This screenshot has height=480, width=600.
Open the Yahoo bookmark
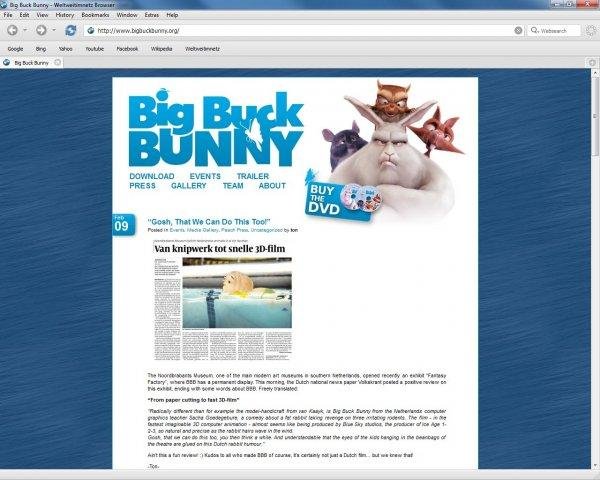click(x=65, y=49)
